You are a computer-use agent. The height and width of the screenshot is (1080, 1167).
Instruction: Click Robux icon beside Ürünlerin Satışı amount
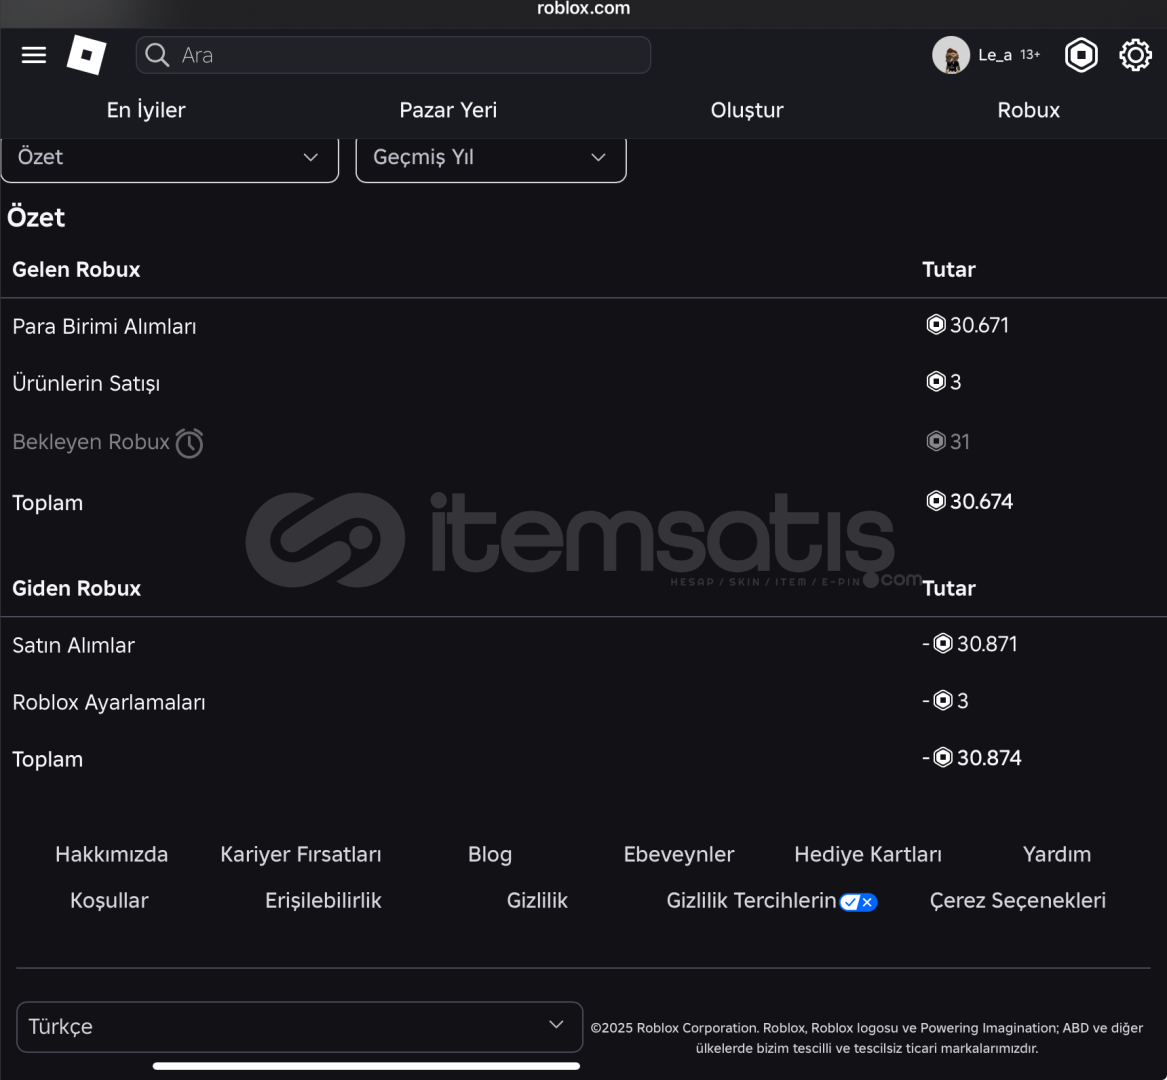[x=936, y=381]
